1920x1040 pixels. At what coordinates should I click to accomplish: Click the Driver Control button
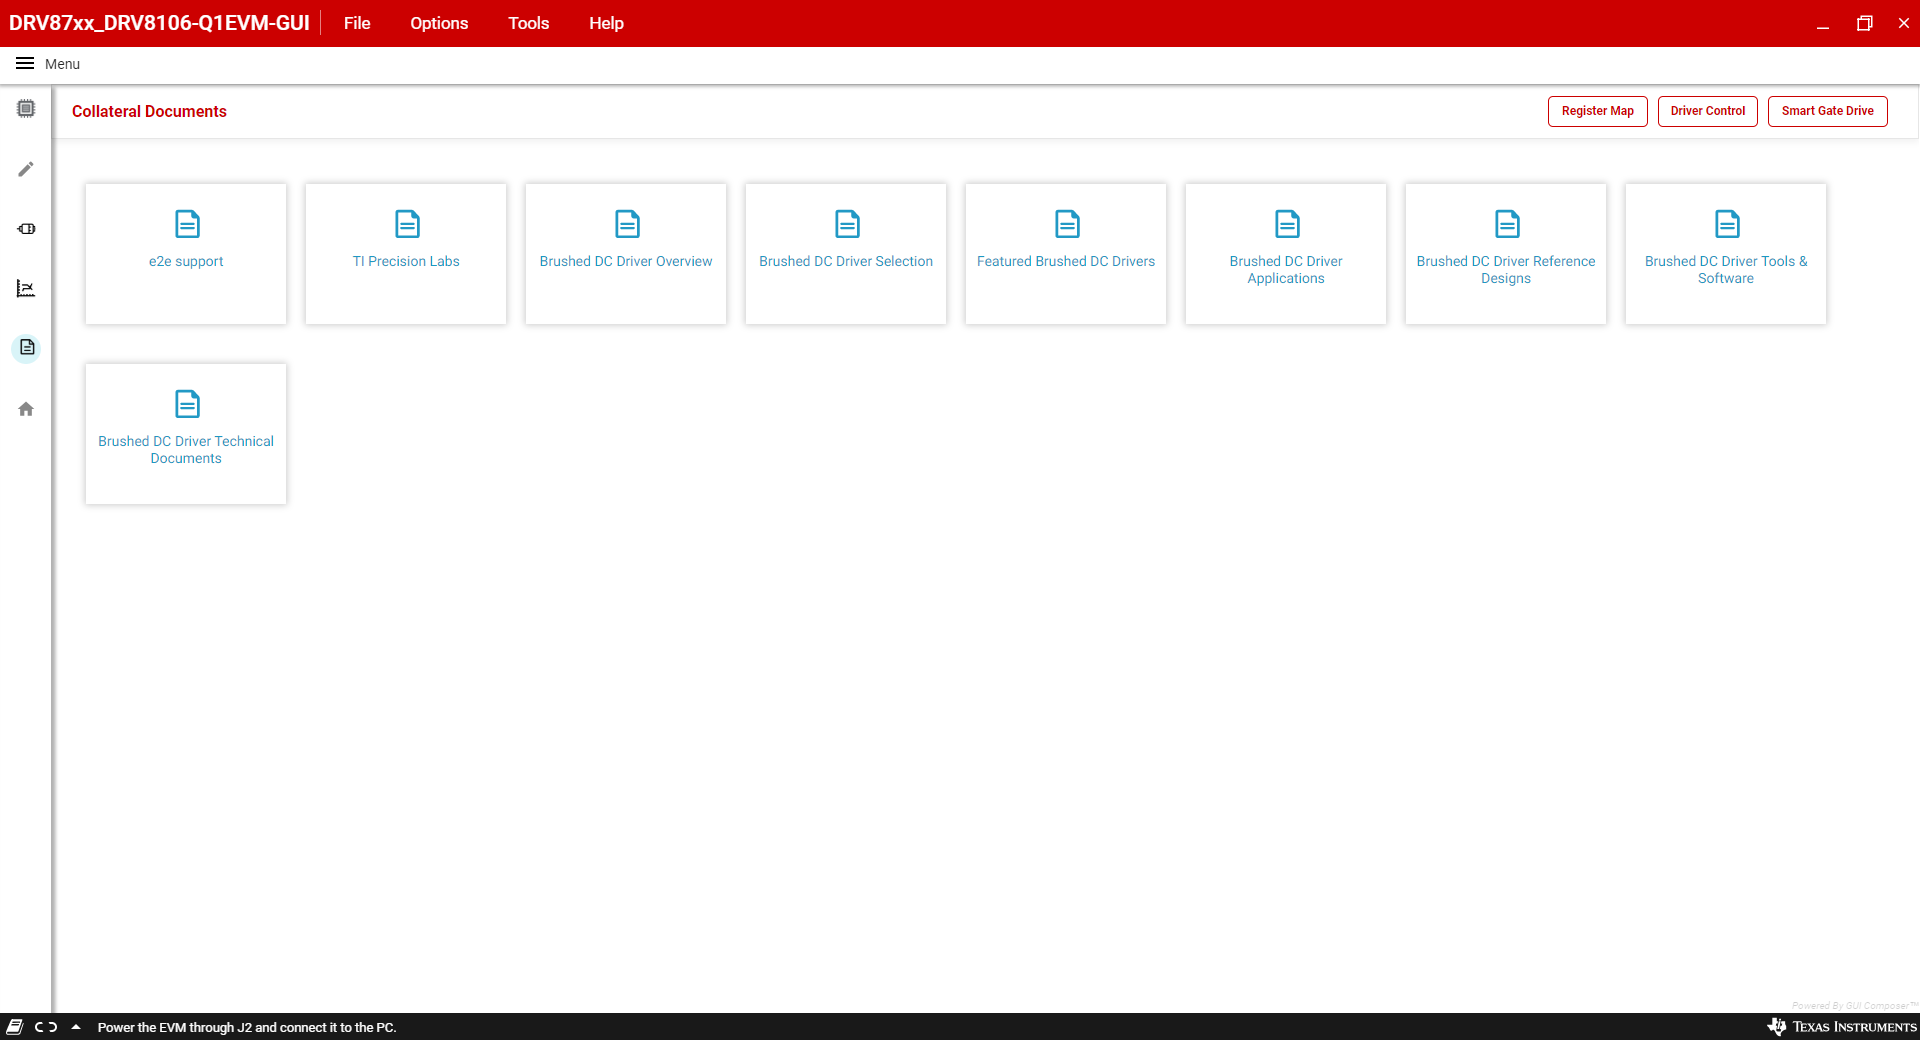click(1707, 111)
